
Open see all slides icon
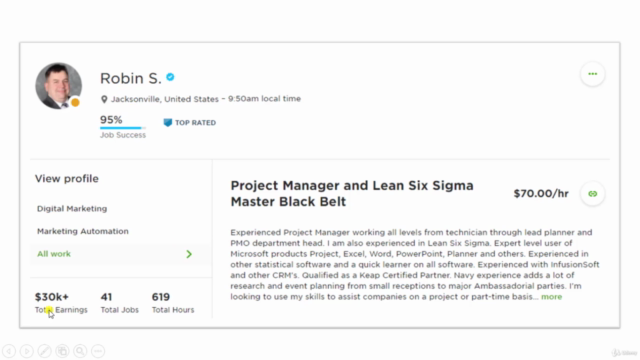click(62, 351)
